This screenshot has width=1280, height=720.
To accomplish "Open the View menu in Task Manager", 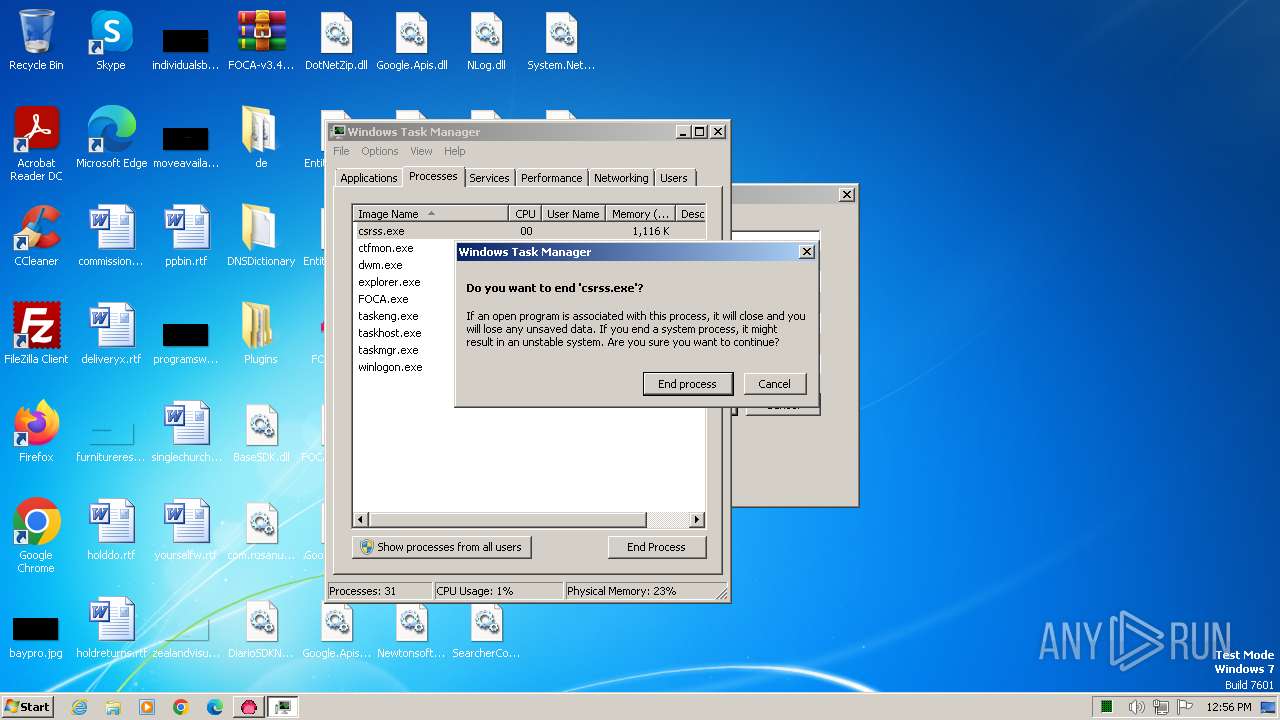I will click(x=421, y=151).
